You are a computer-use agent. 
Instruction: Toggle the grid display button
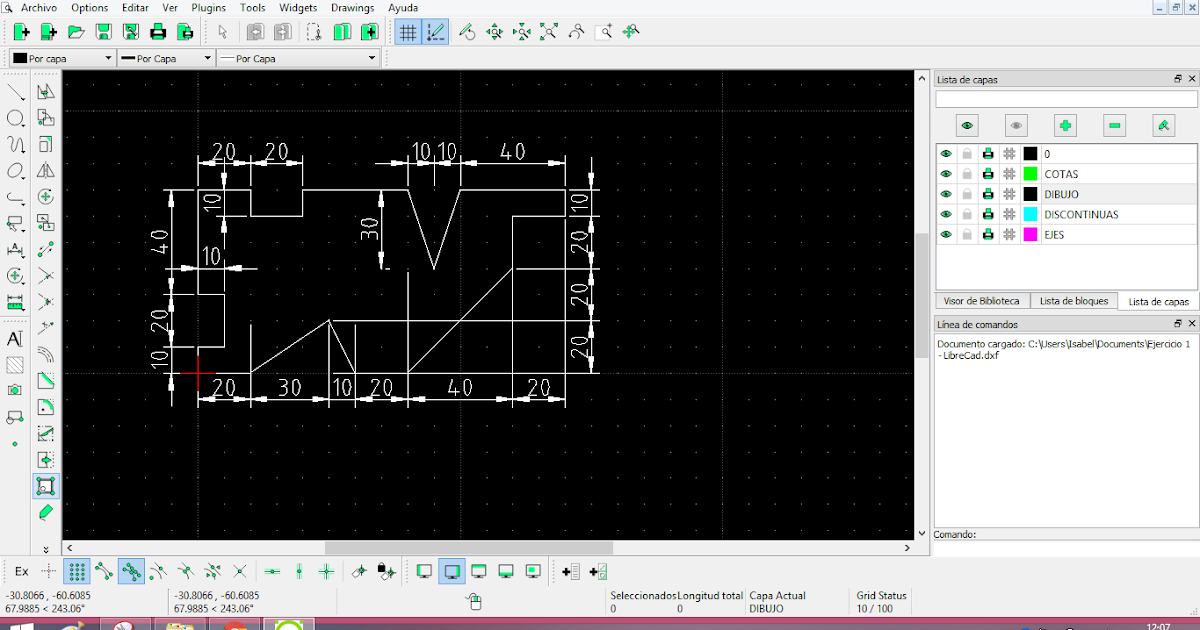coord(408,31)
